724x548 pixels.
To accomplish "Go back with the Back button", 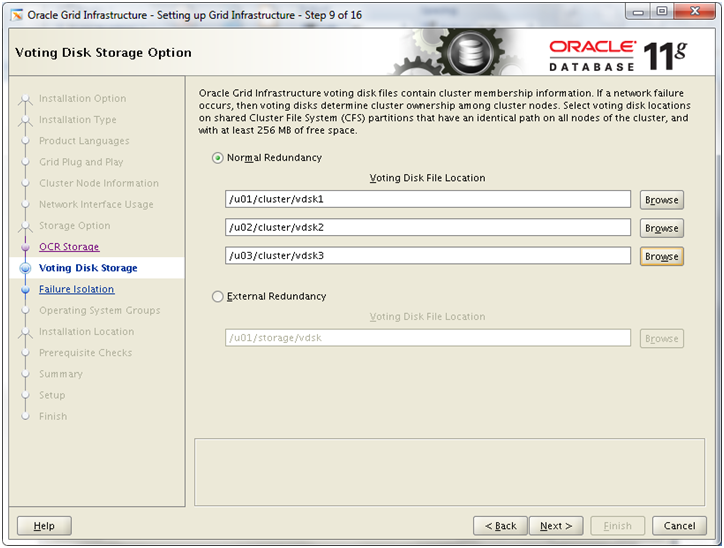I will tap(500, 526).
